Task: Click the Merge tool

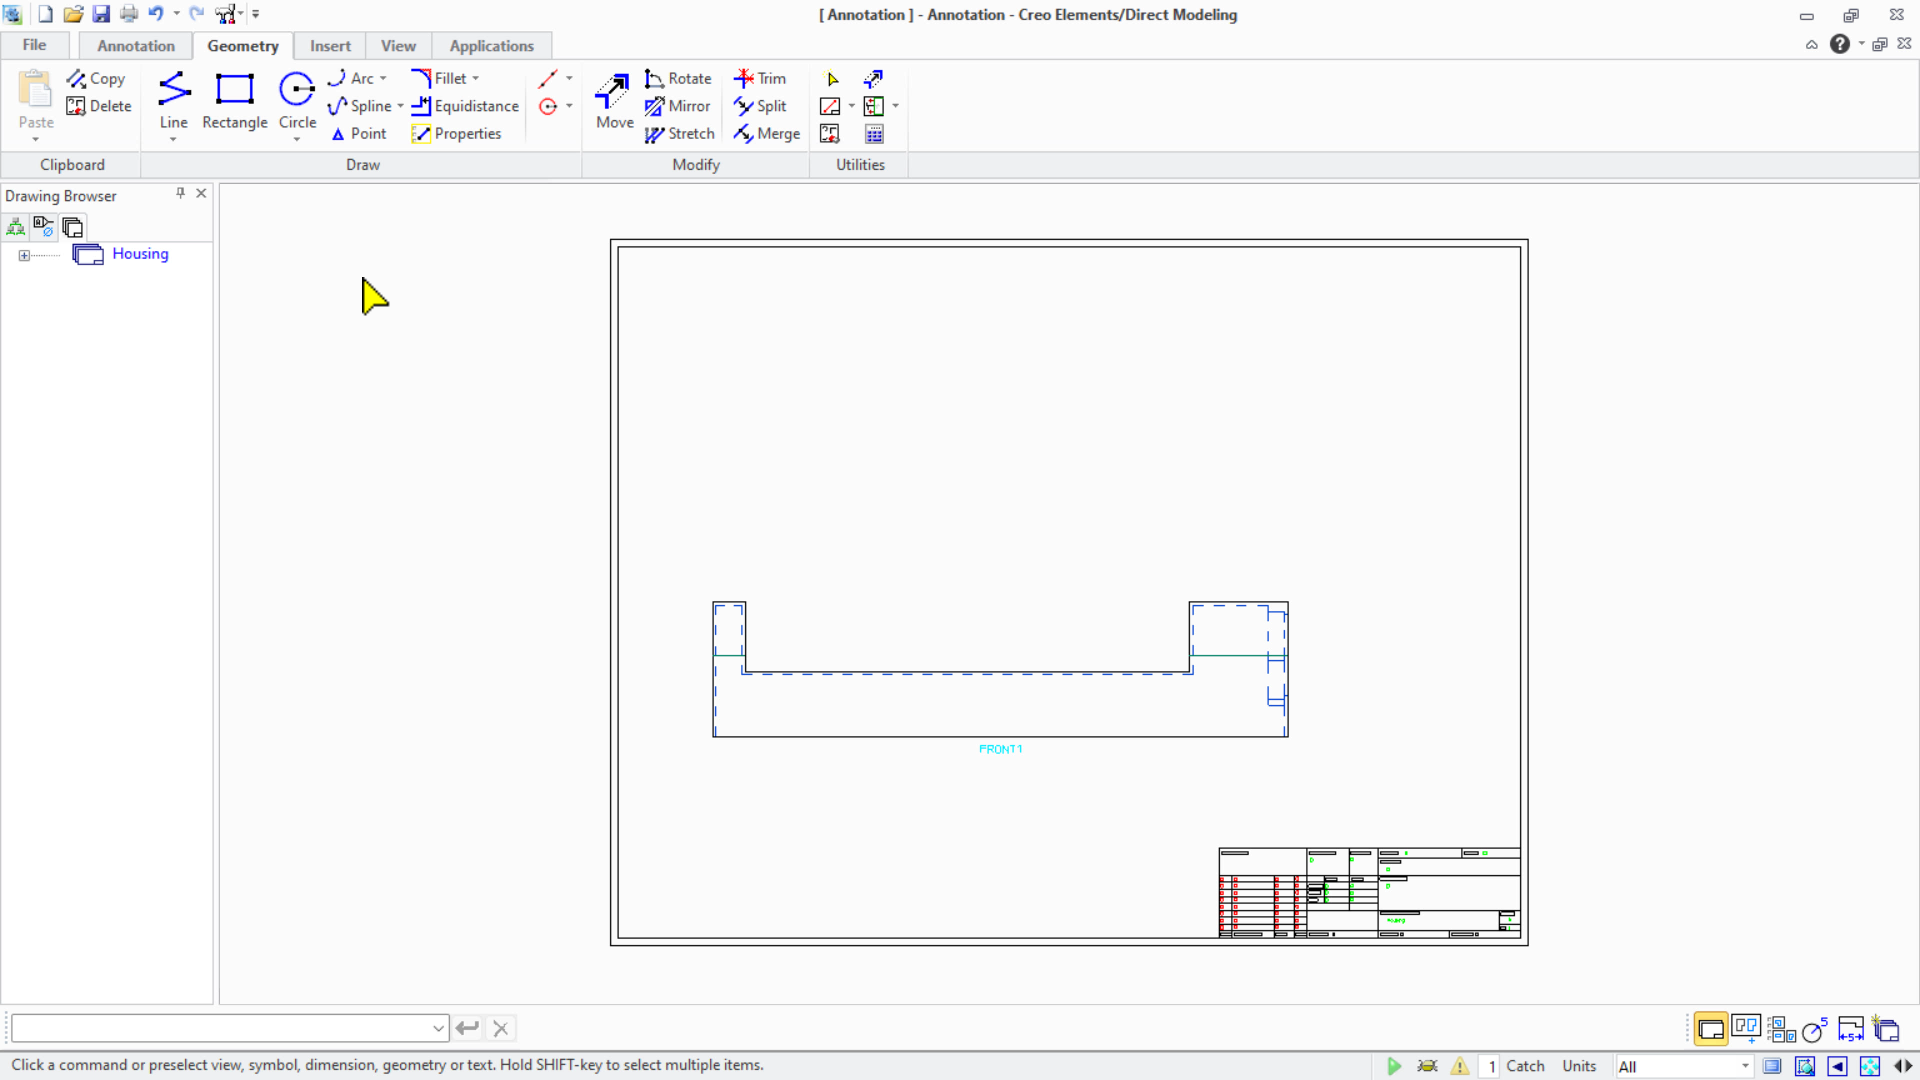Action: coord(767,134)
